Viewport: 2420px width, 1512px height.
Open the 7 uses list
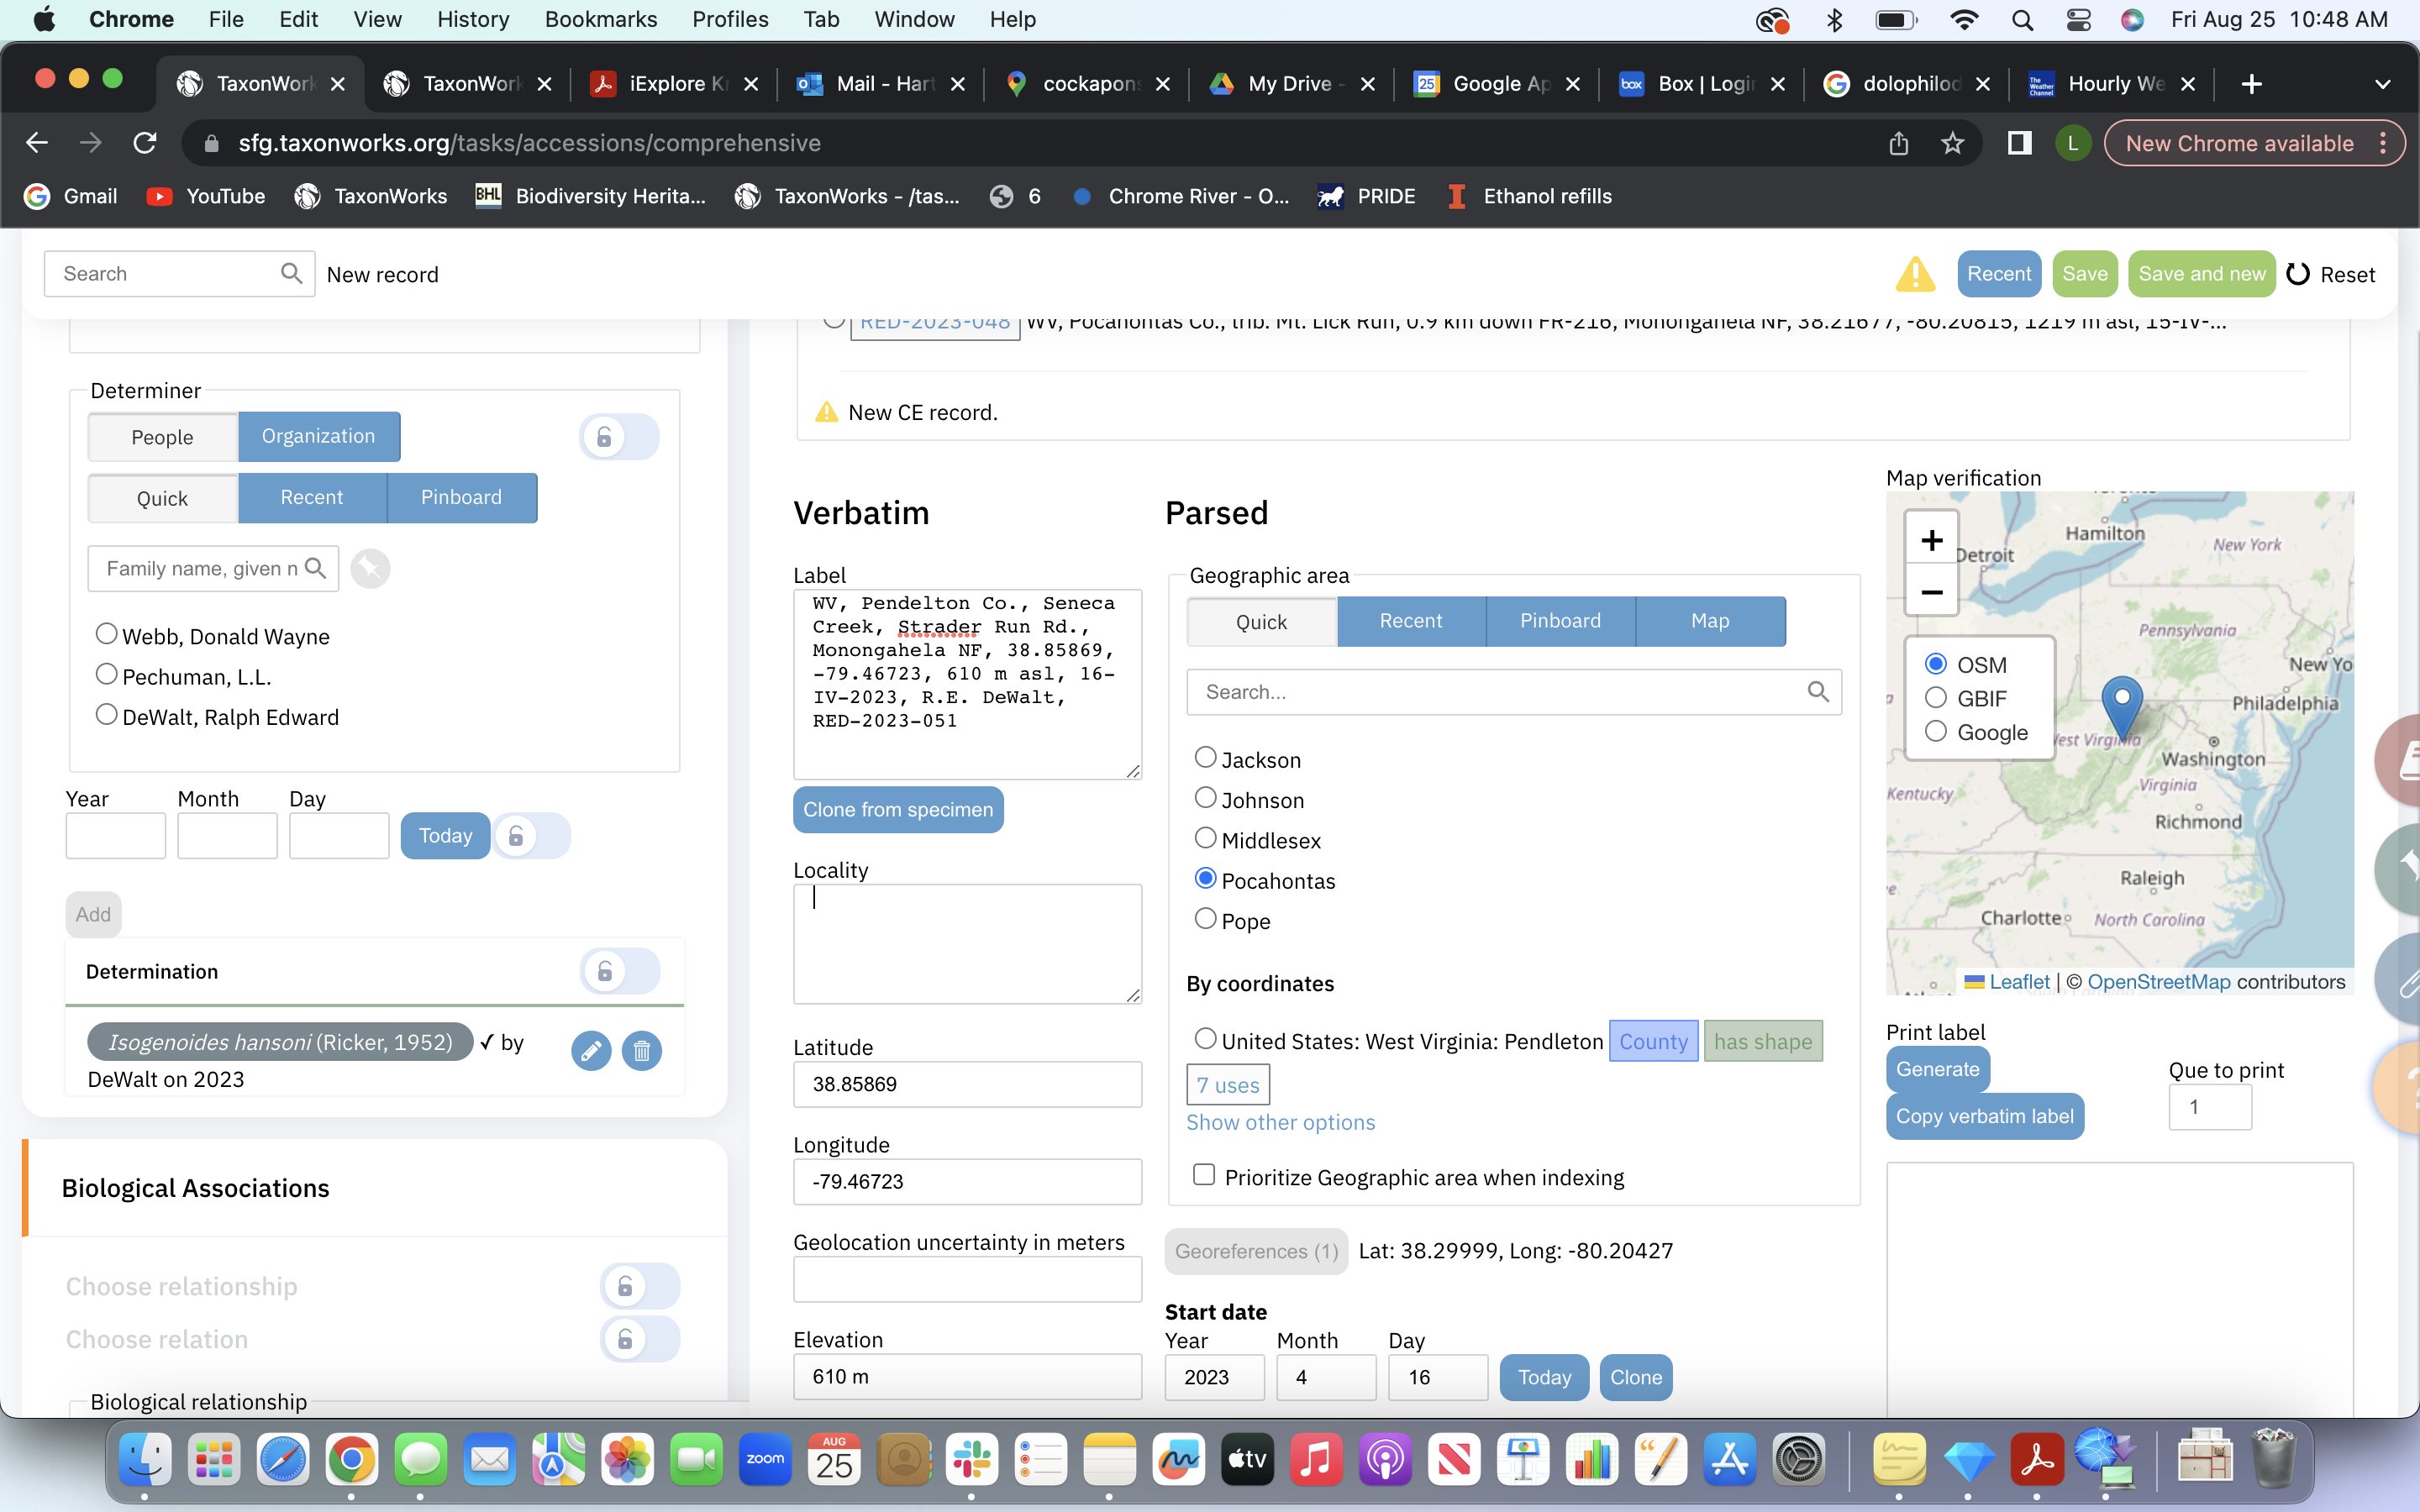pos(1227,1084)
